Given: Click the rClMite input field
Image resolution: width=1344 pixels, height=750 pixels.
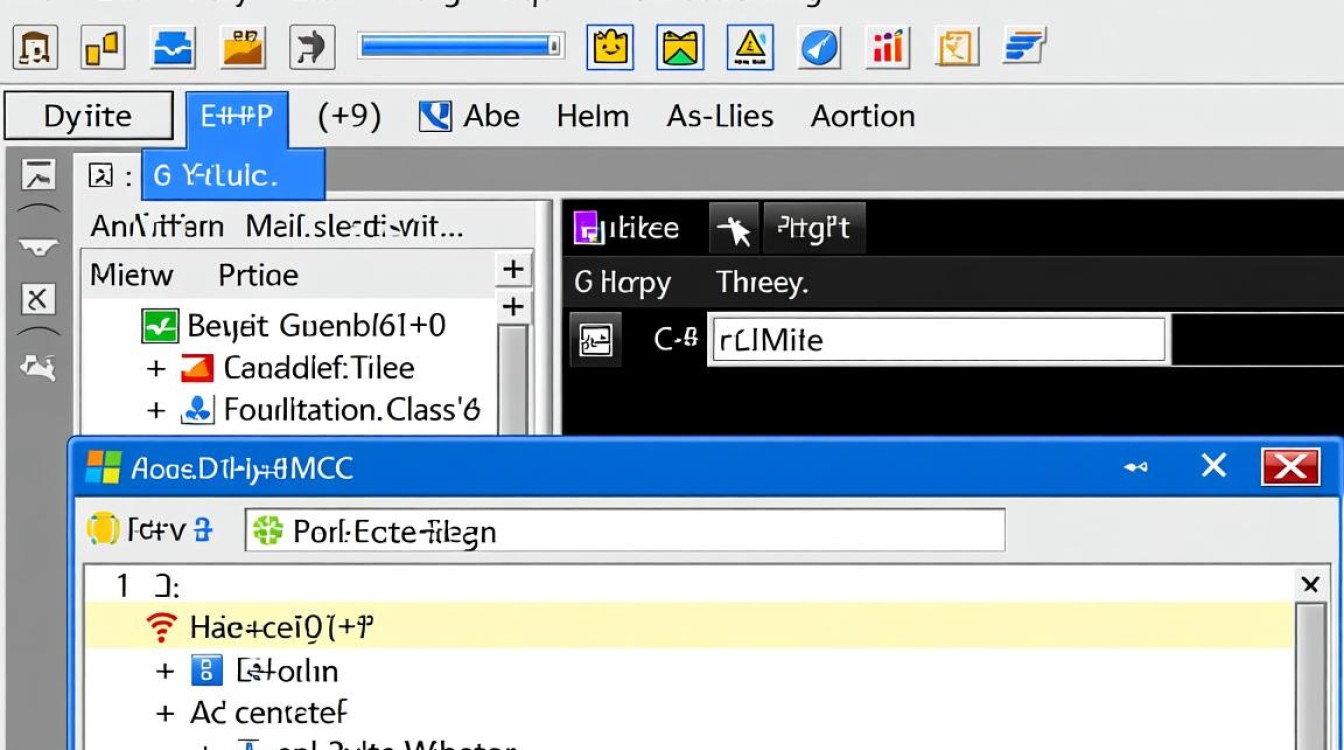Looking at the screenshot, I should [936, 340].
